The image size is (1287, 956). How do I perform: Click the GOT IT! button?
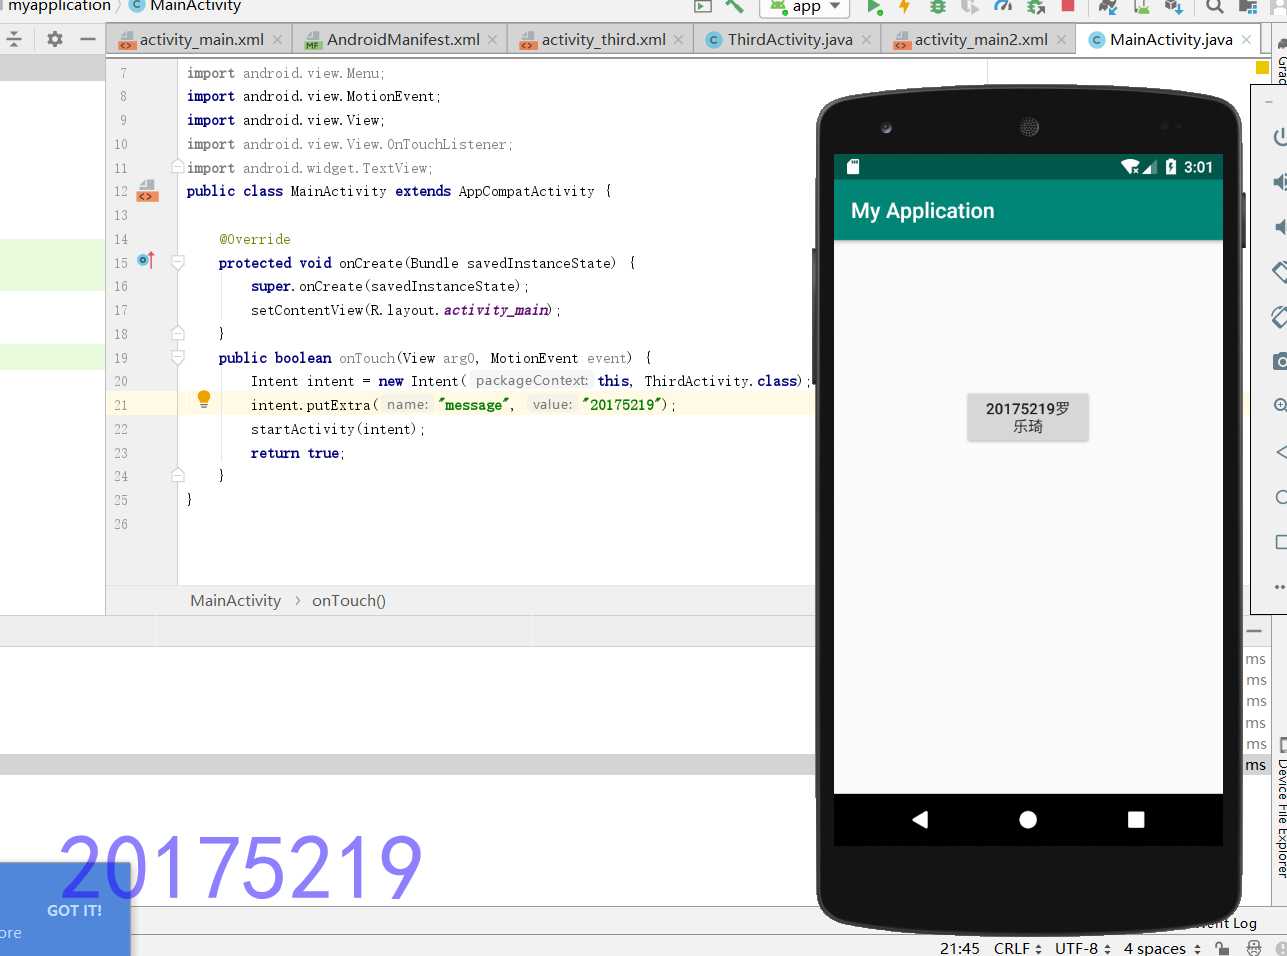74,911
